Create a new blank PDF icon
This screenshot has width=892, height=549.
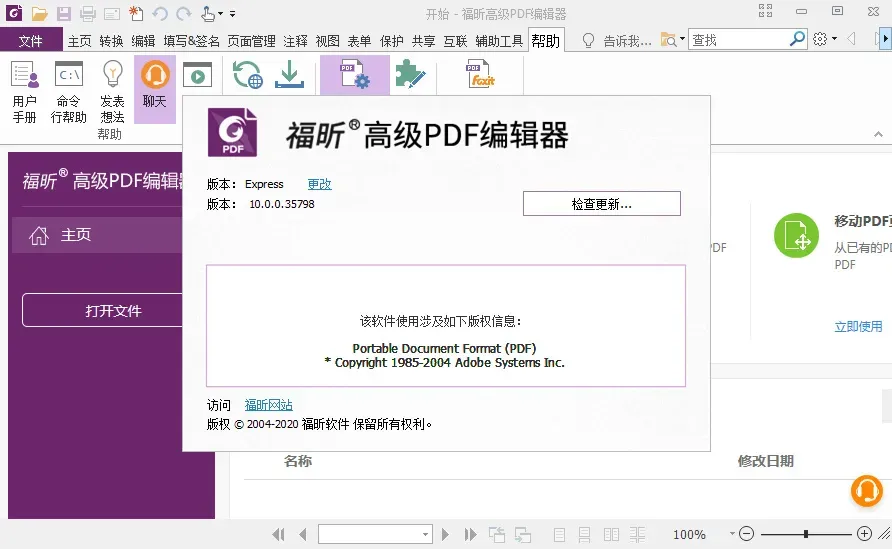coord(136,13)
